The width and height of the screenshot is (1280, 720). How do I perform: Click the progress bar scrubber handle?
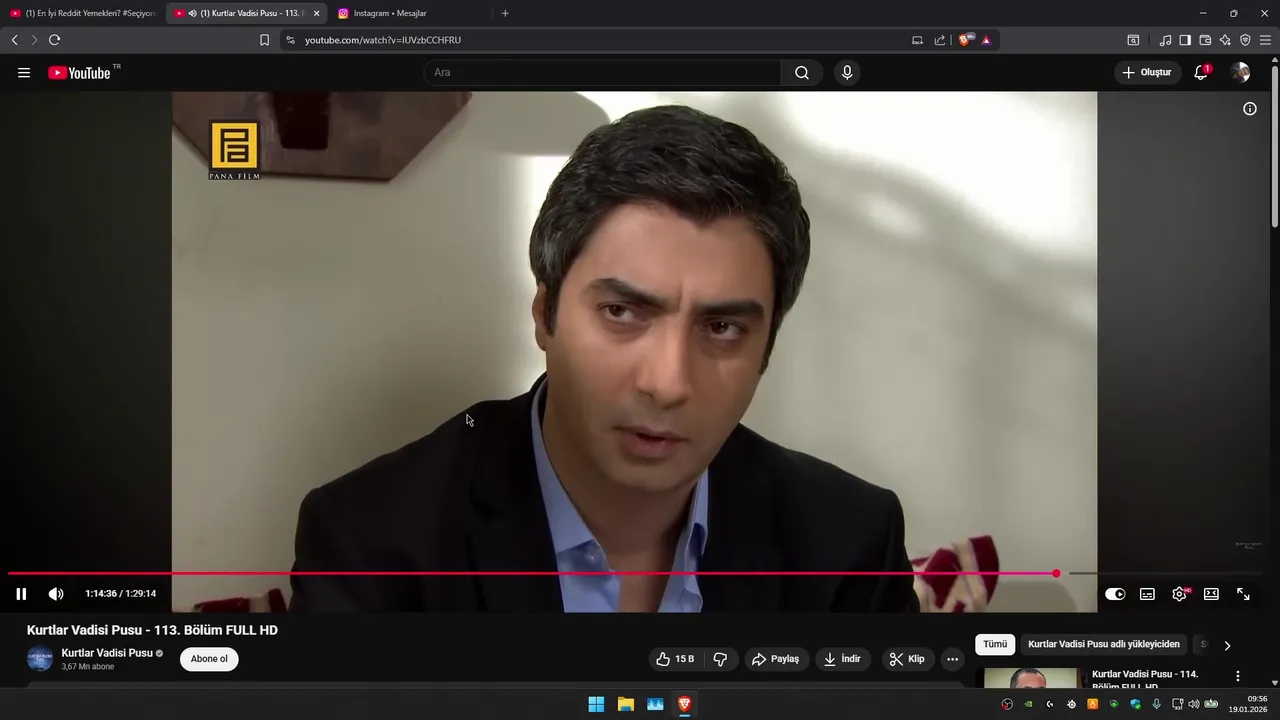point(1056,573)
